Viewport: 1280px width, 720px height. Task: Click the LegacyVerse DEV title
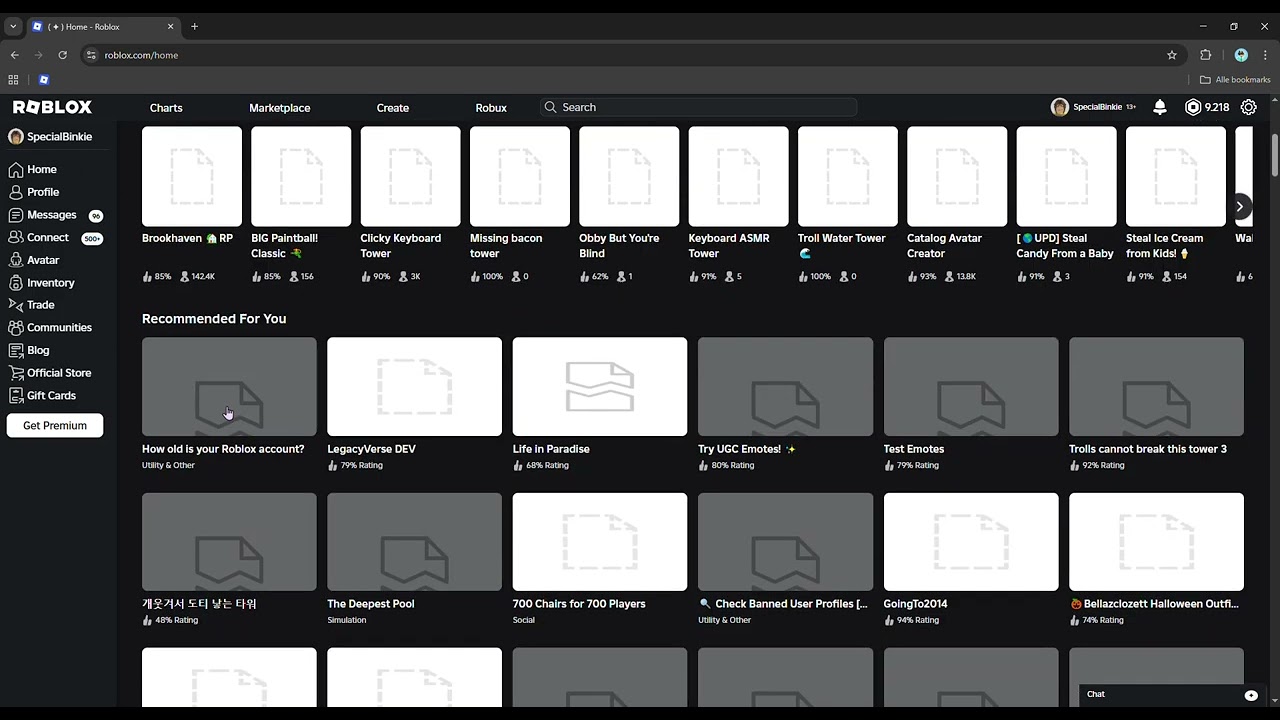(x=371, y=449)
